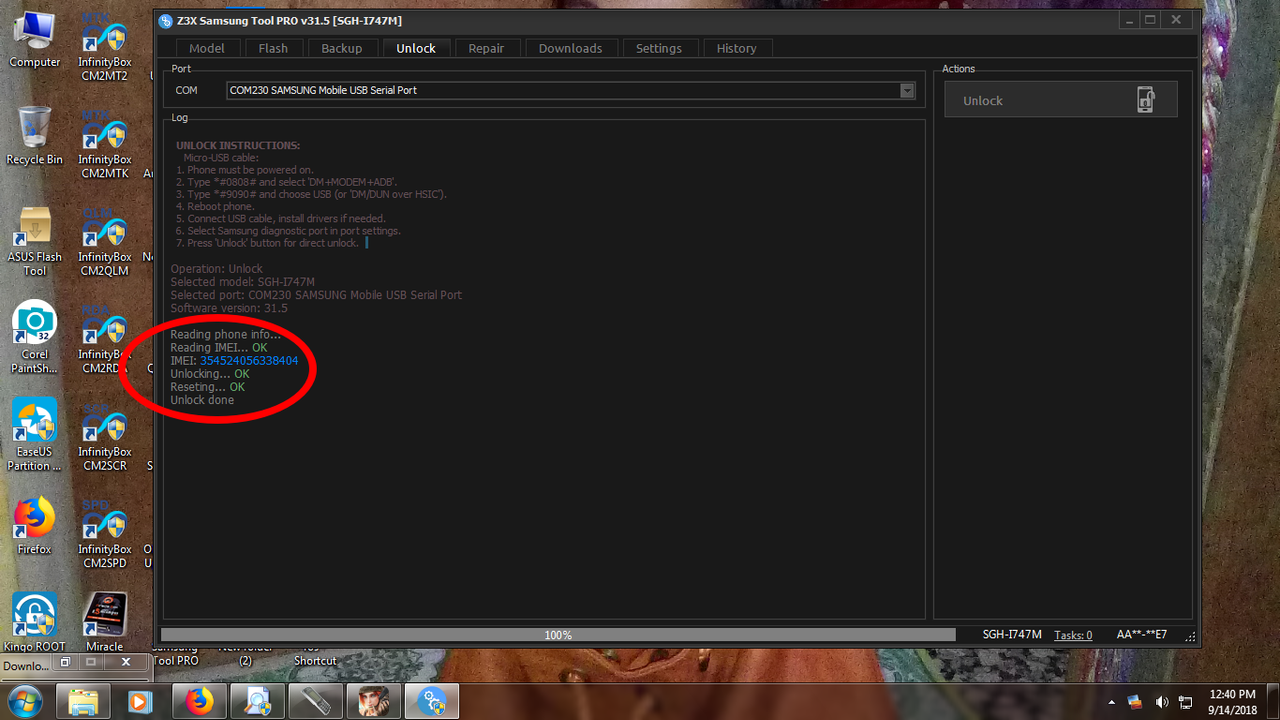Viewport: 1280px width, 720px height.
Task: Select the Z3X Samsung Tool taskbar icon
Action: (431, 701)
